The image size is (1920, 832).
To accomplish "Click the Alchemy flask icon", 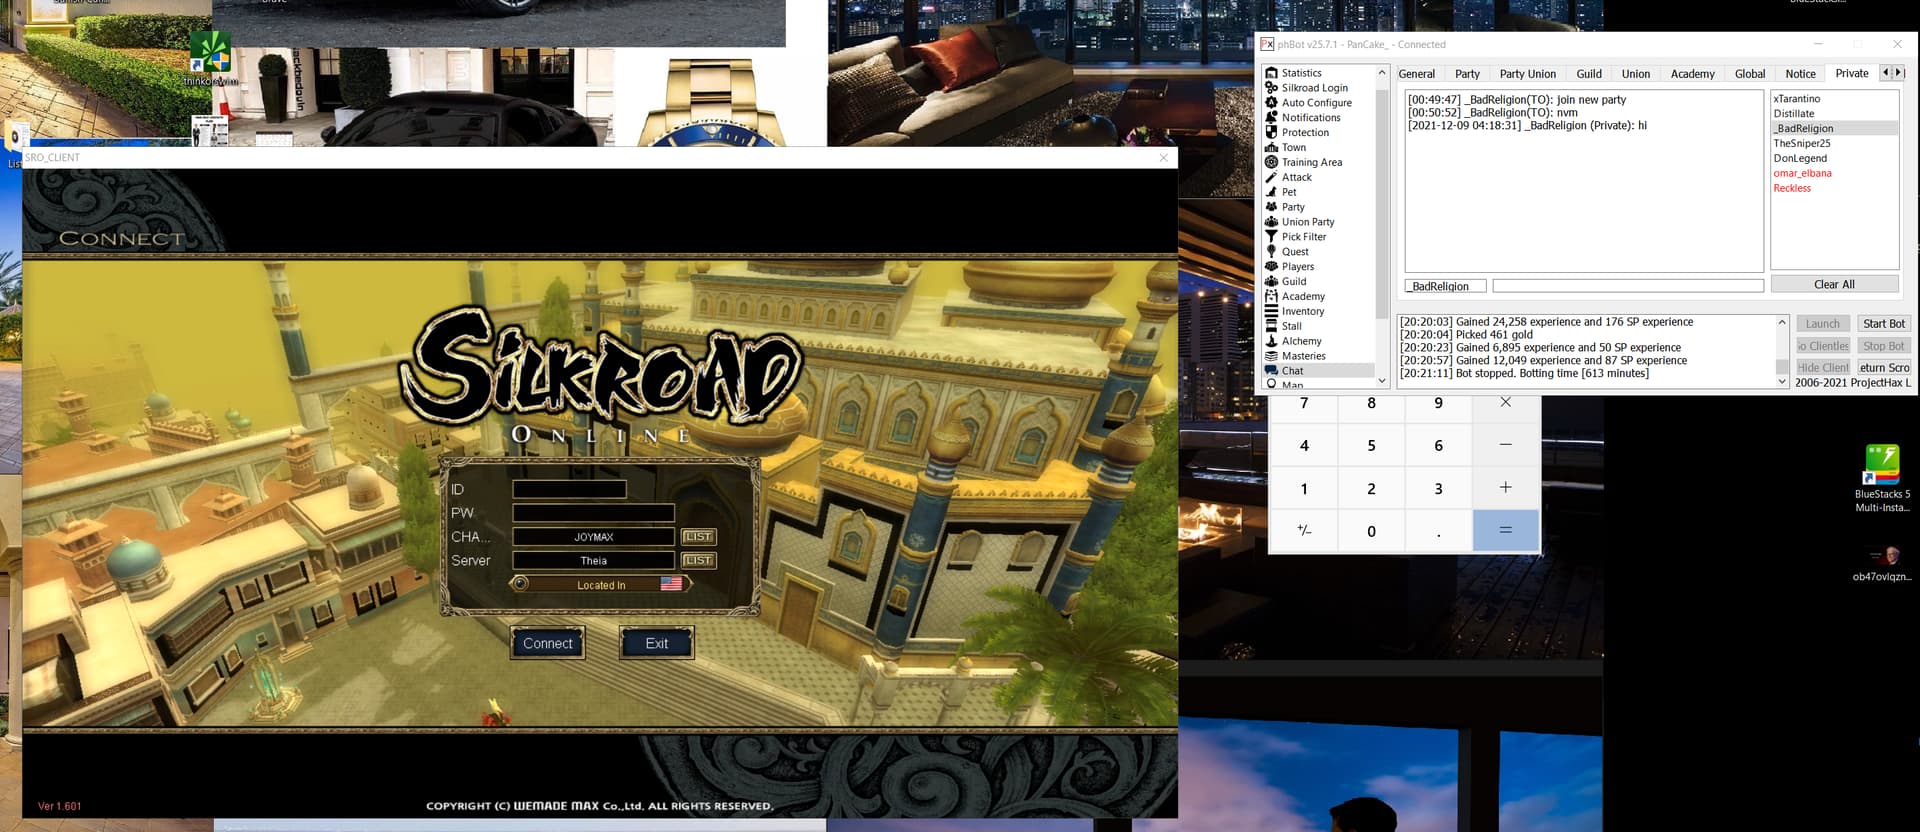I will coord(1272,341).
